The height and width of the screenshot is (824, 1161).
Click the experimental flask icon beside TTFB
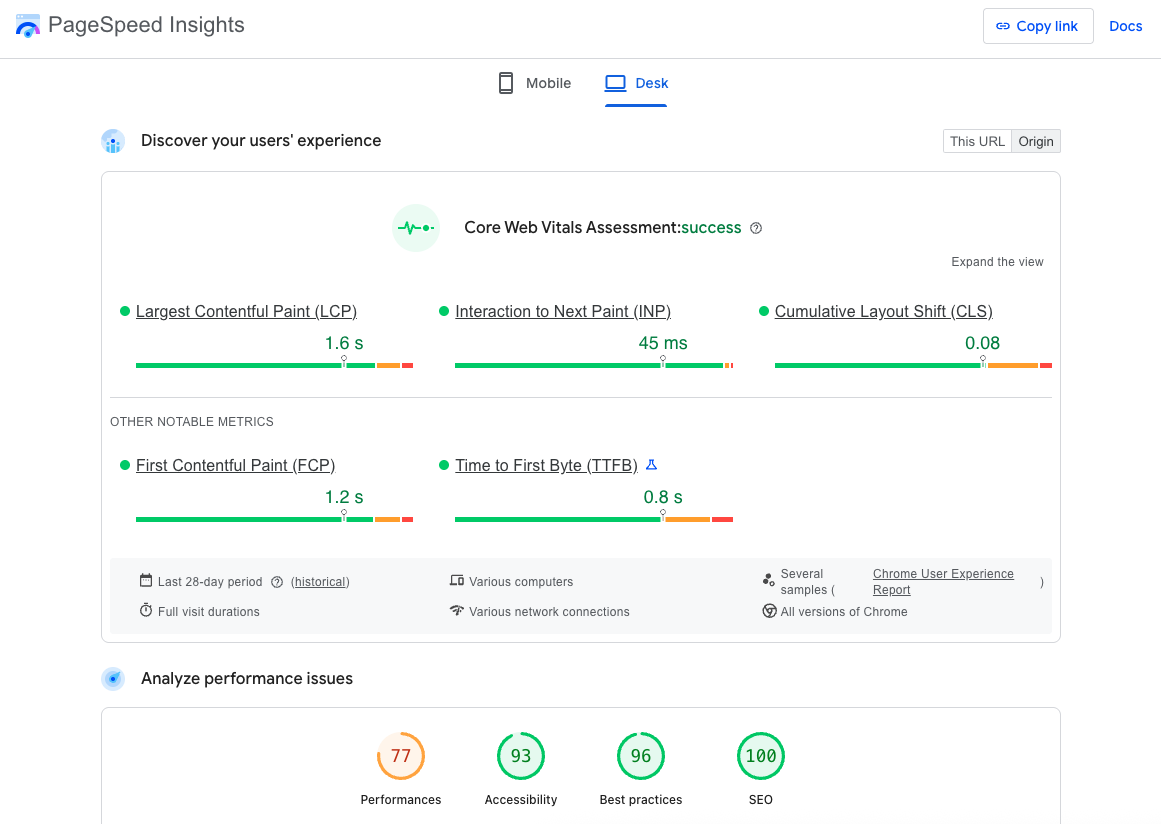pyautogui.click(x=652, y=465)
